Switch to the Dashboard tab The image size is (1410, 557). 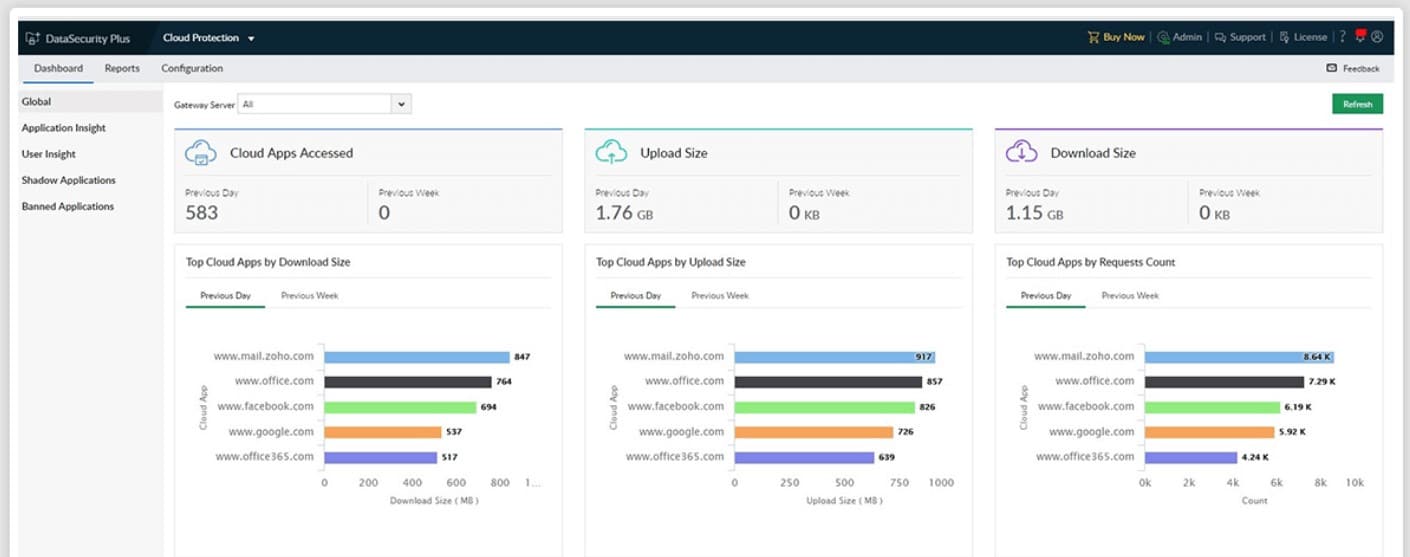[x=58, y=68]
